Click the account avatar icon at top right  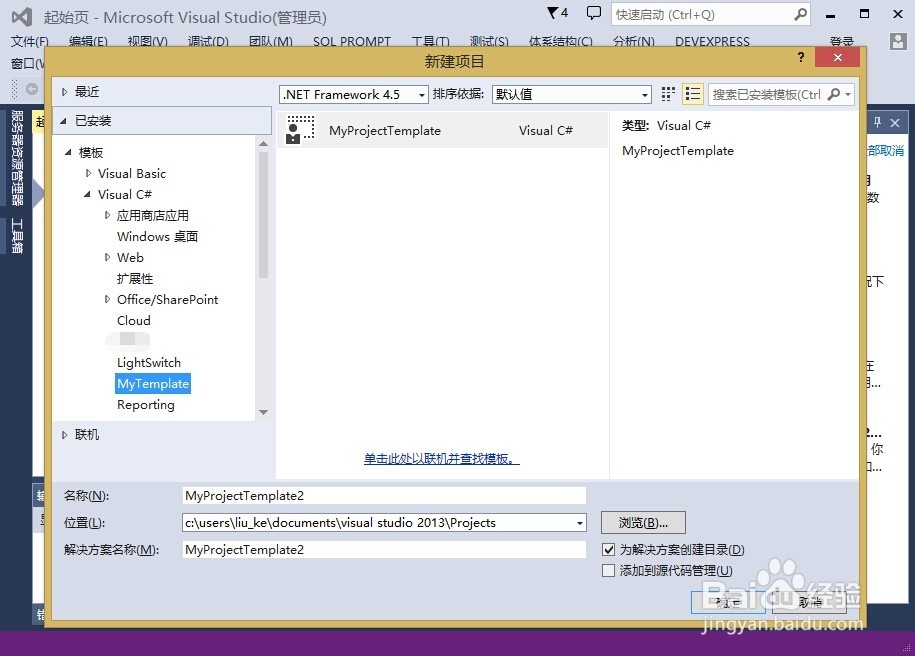tap(897, 41)
